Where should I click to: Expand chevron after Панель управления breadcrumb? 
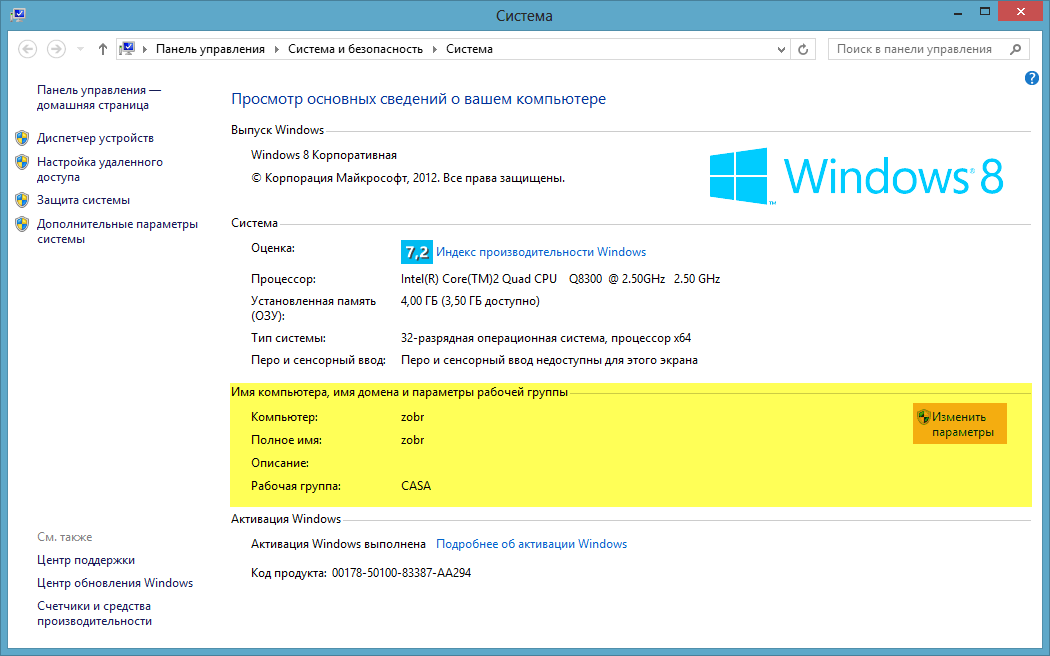pos(277,50)
